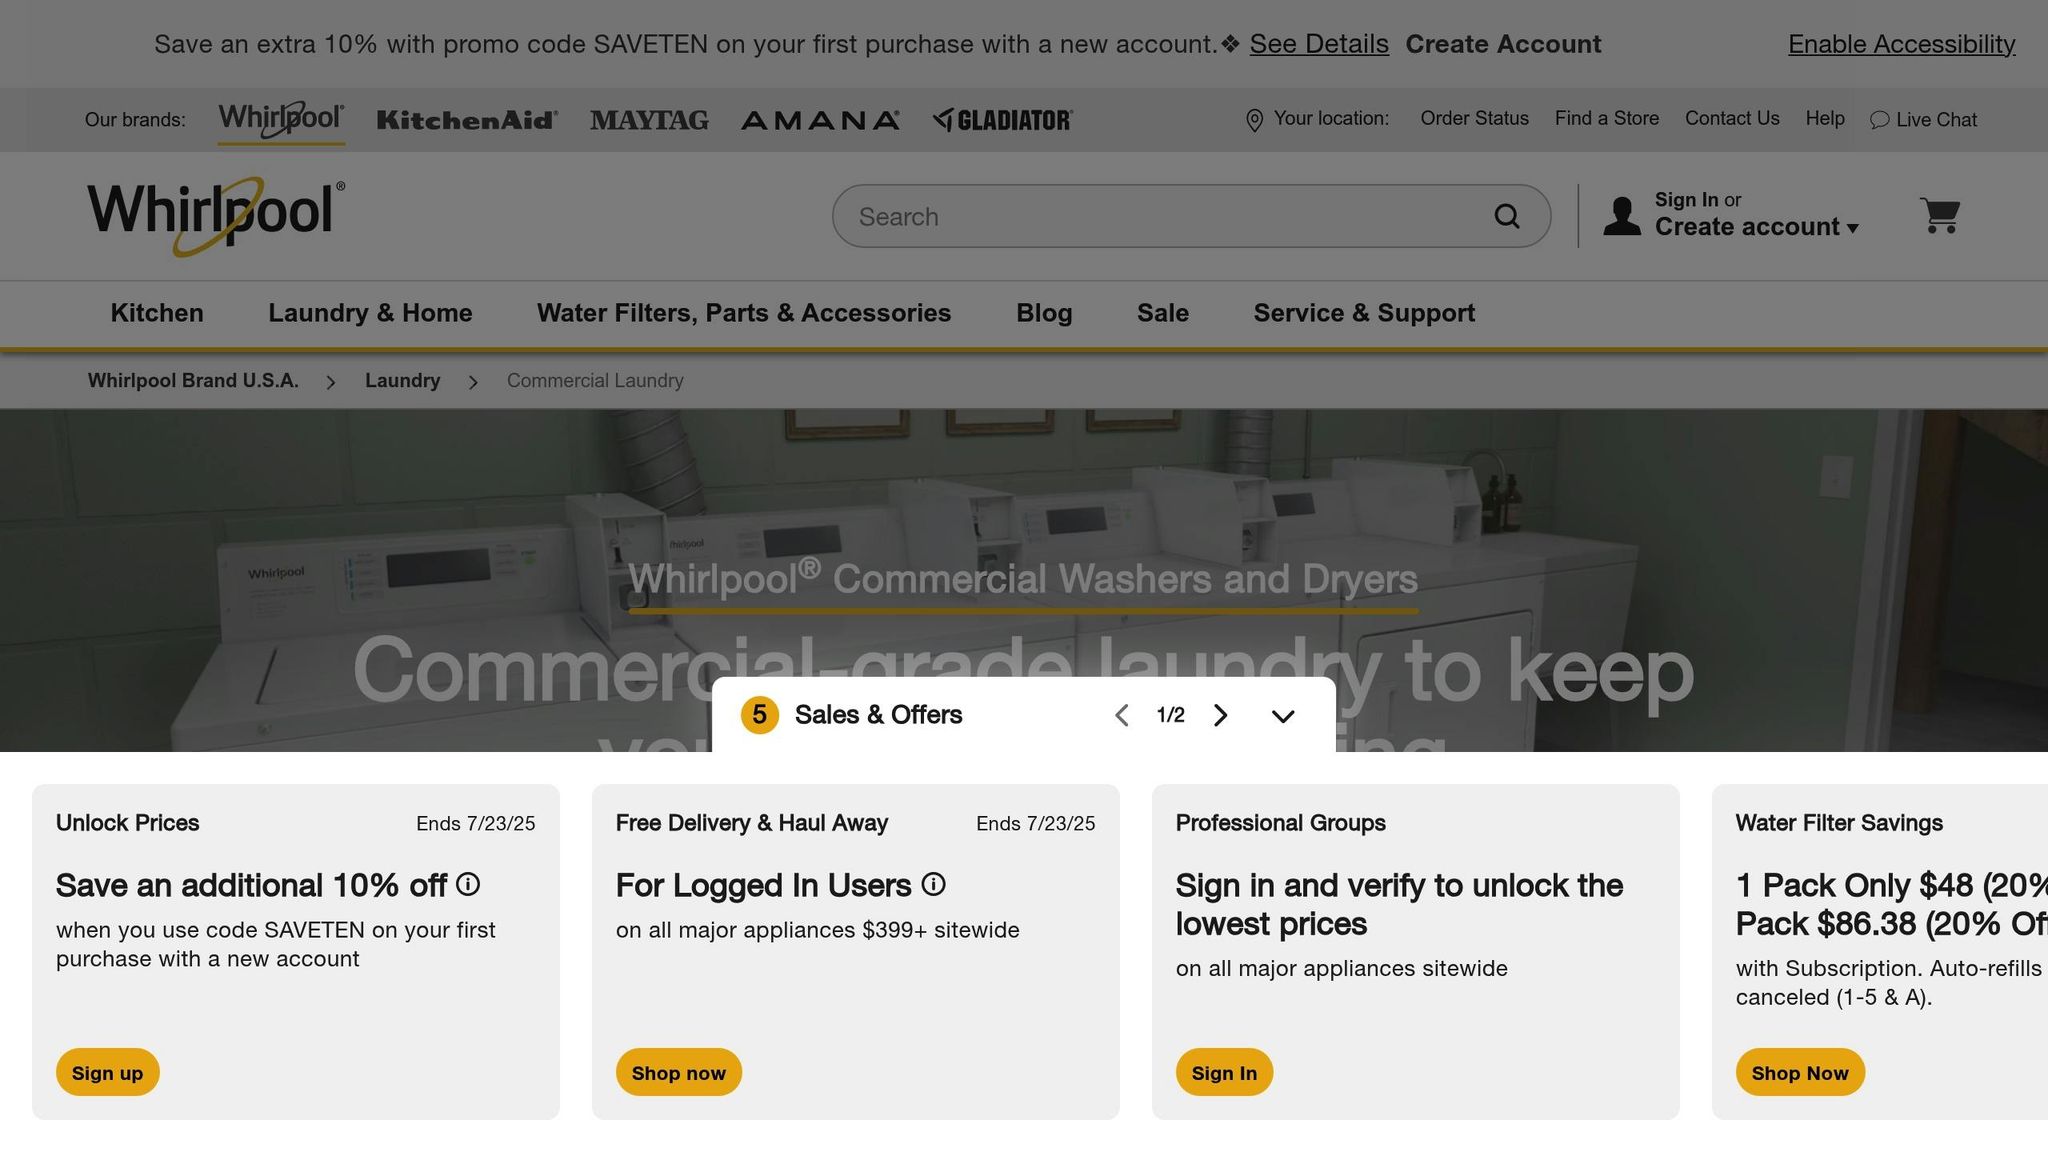Open the Laundry & Home menu
This screenshot has height=1152, width=2048.
370,313
